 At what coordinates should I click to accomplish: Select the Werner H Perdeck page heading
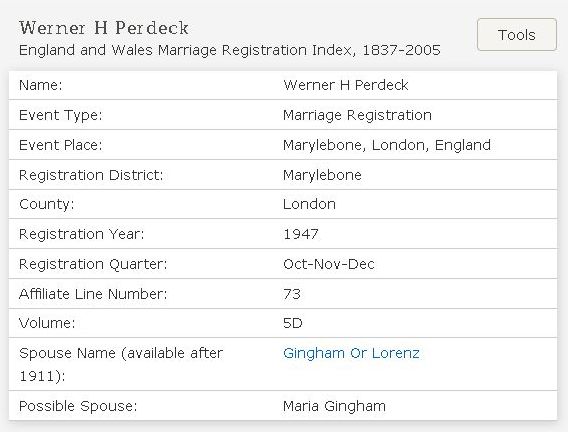[104, 28]
